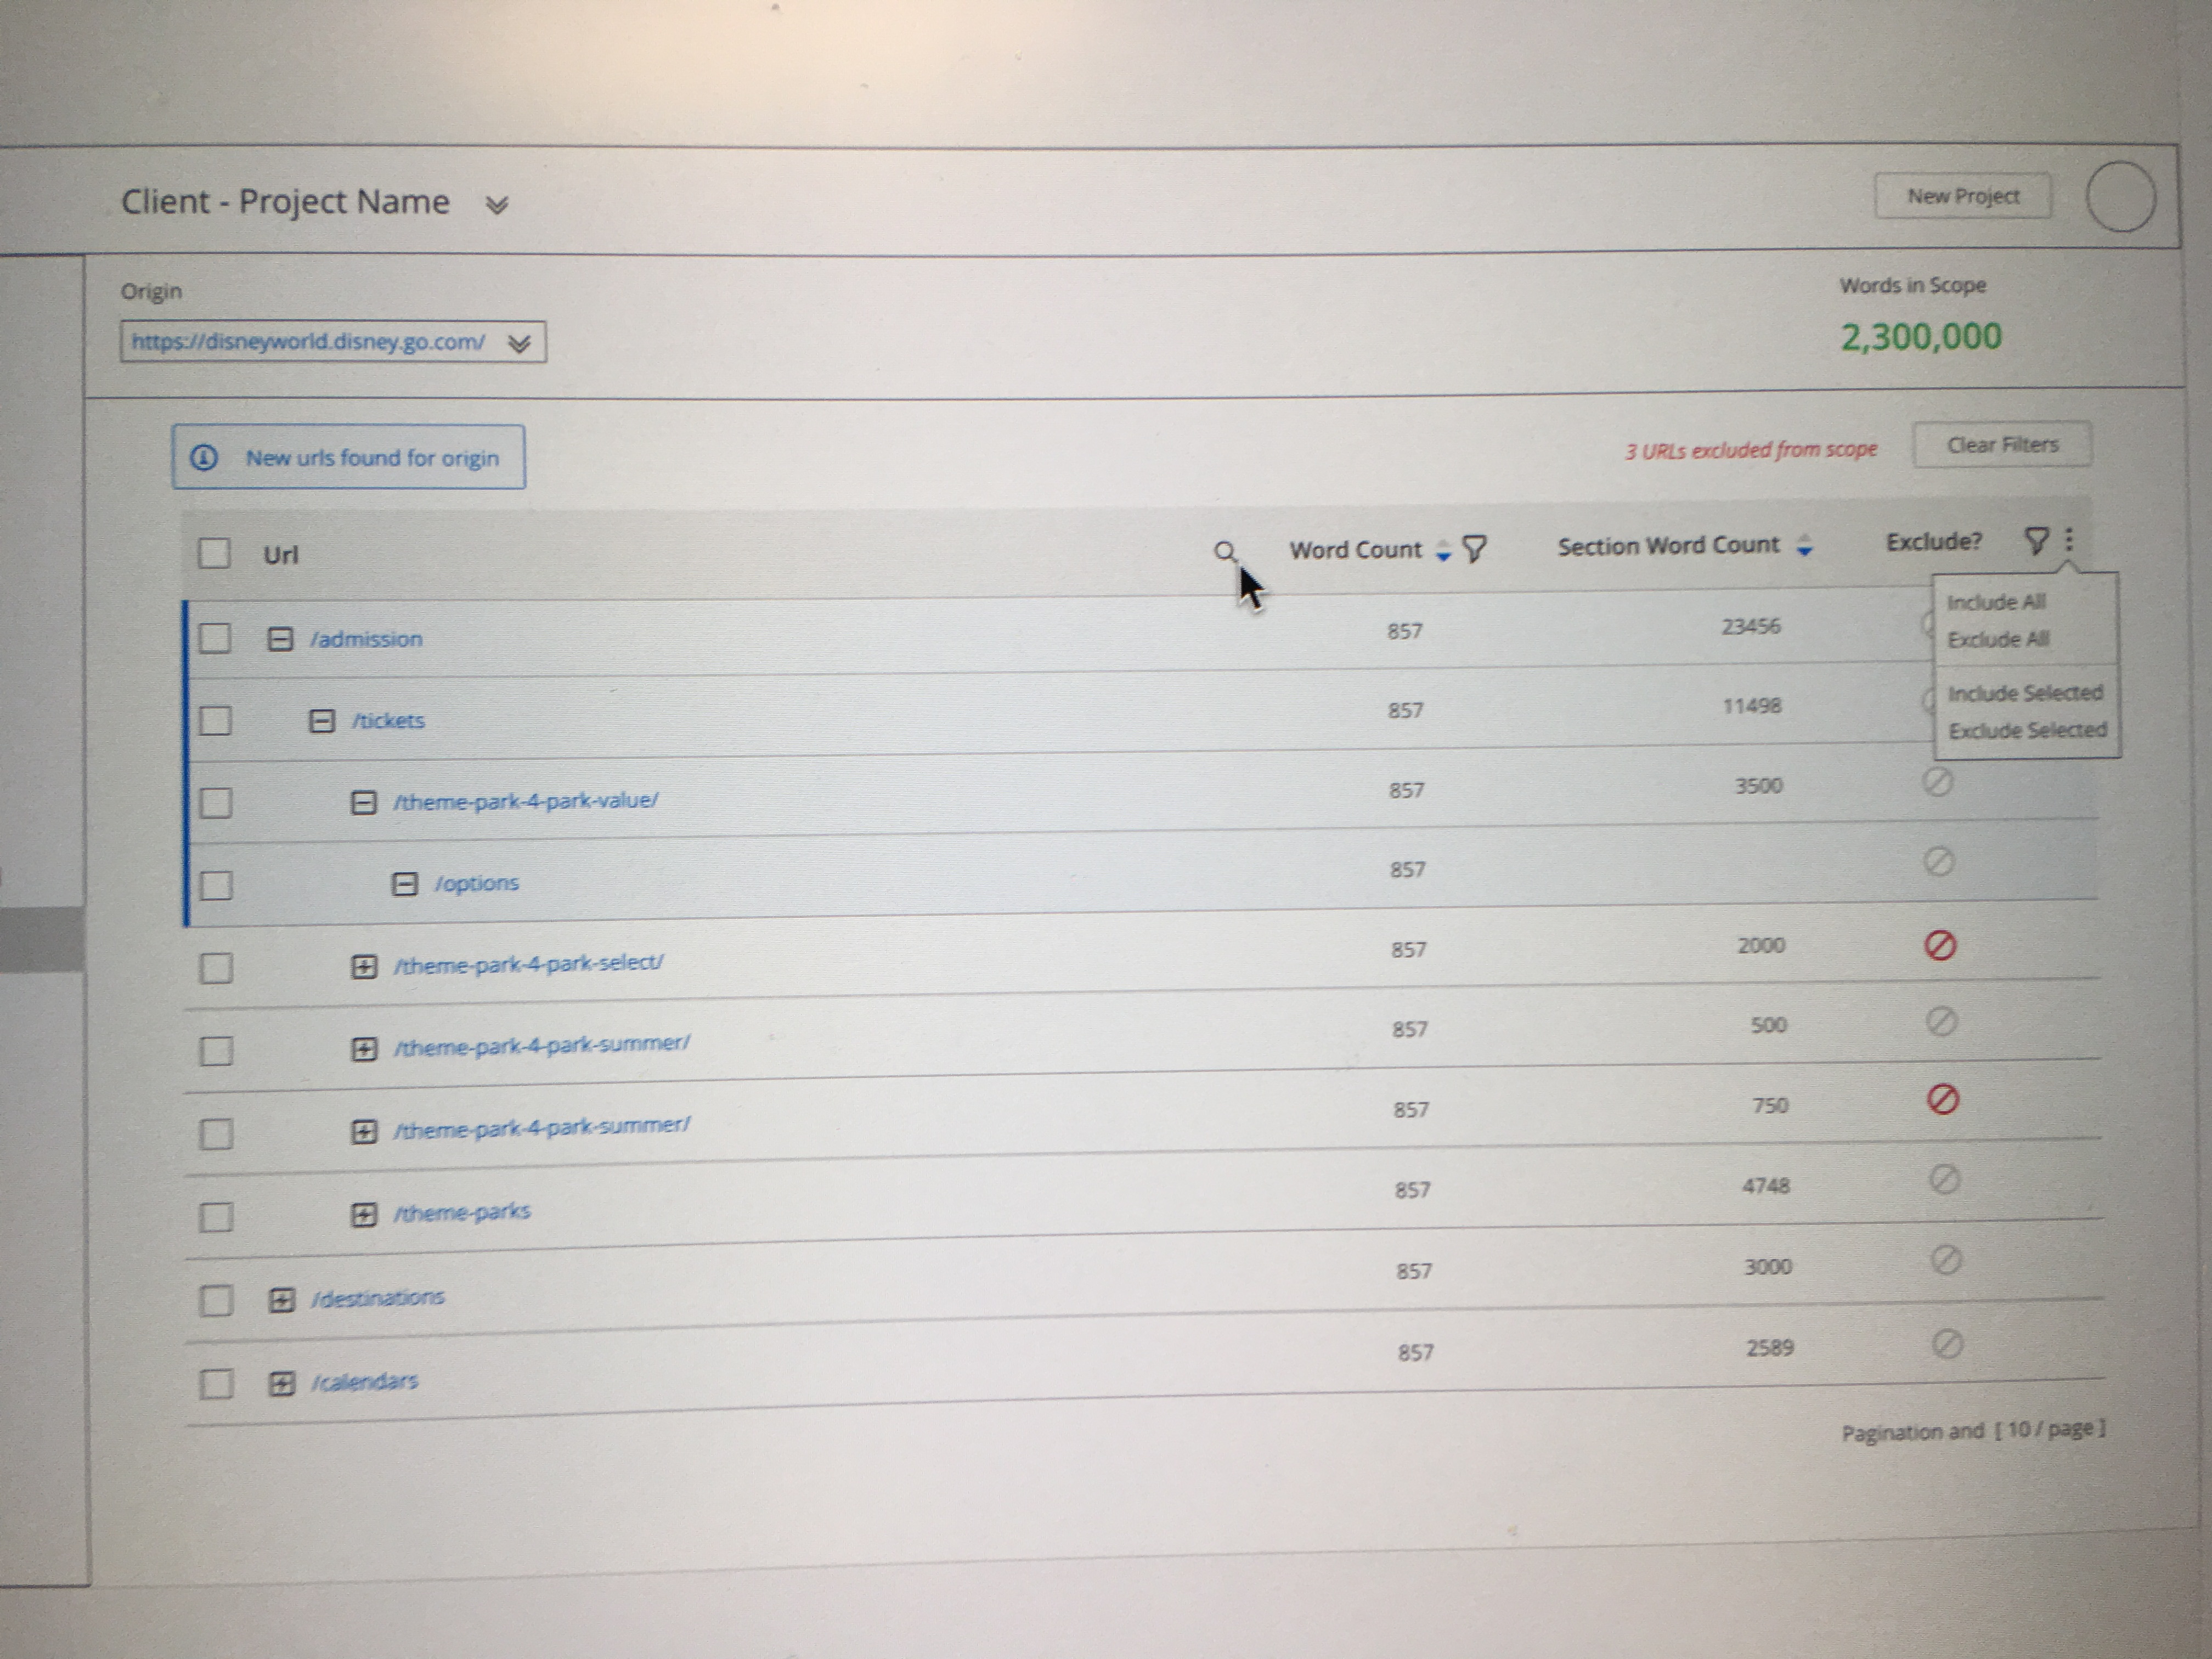Expand the Client - Project Name chevron
The width and height of the screenshot is (2212, 1659).
point(497,205)
